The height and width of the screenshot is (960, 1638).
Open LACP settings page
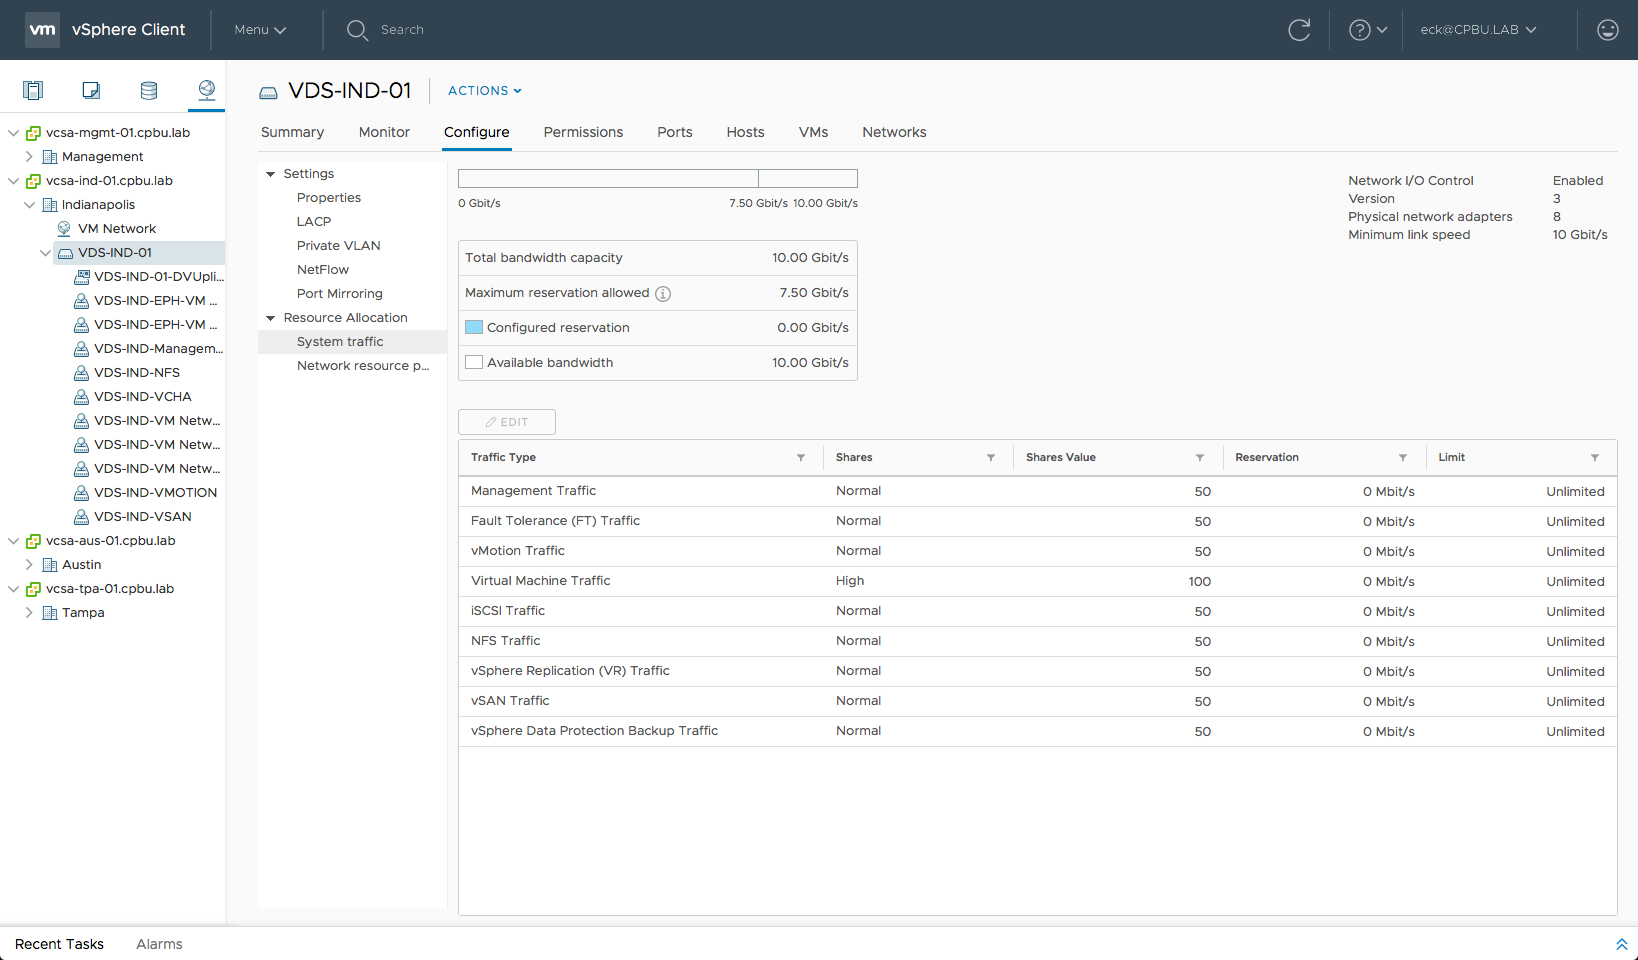coord(314,222)
